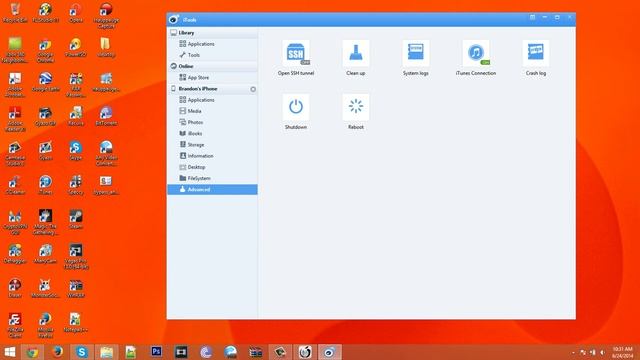Image resolution: width=640 pixels, height=360 pixels.
Task: Open the FileSystem browser
Action: point(212,178)
